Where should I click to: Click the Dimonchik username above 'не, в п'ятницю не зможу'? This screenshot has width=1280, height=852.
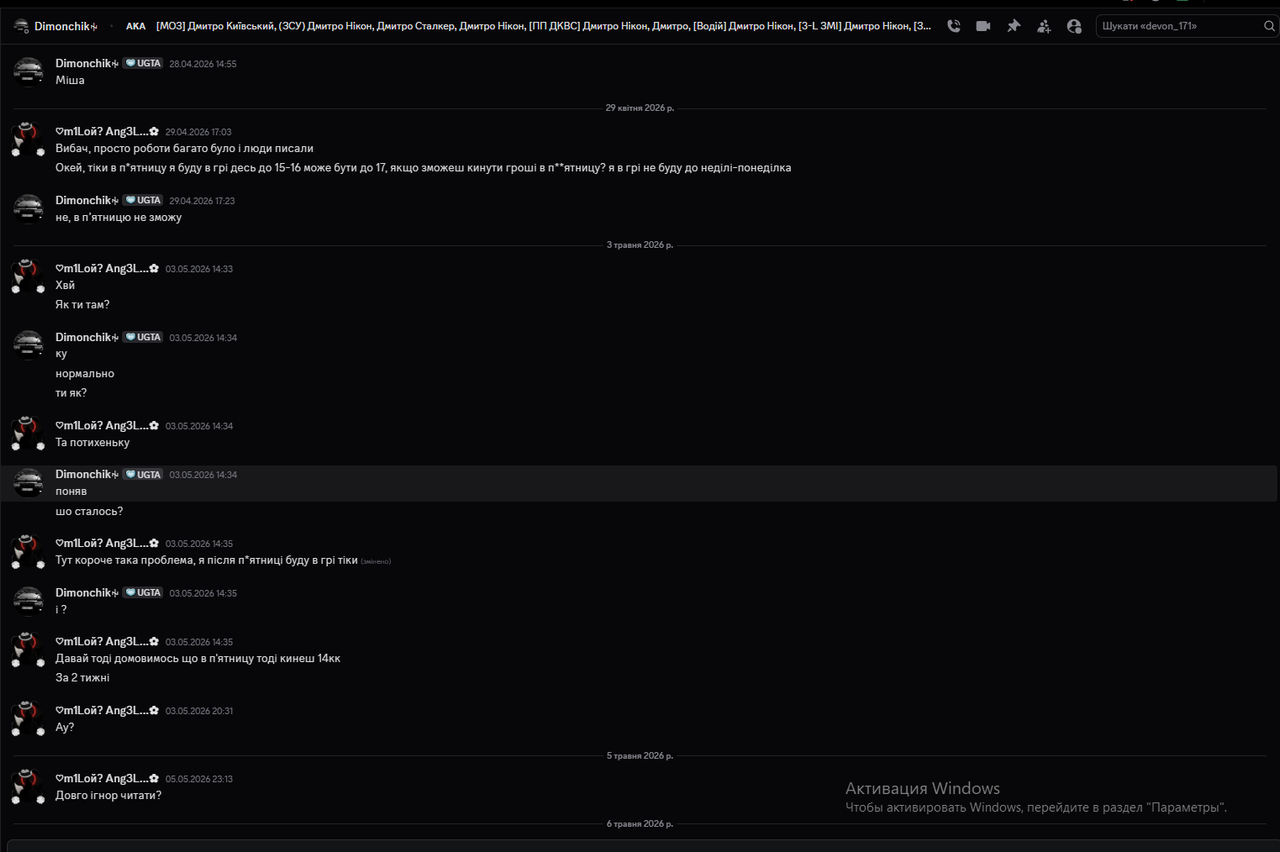pyautogui.click(x=87, y=200)
